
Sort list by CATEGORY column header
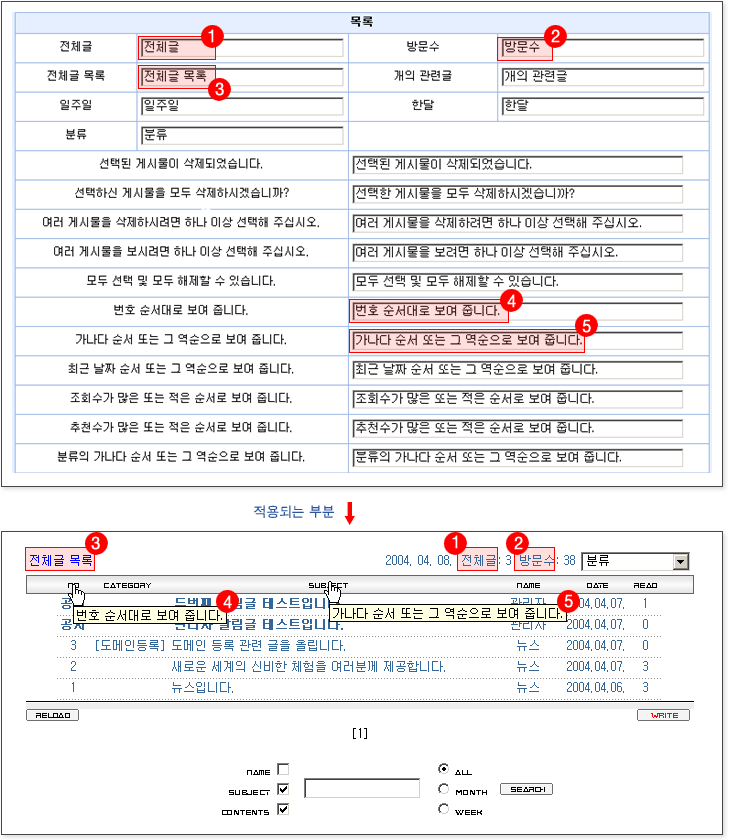127,585
